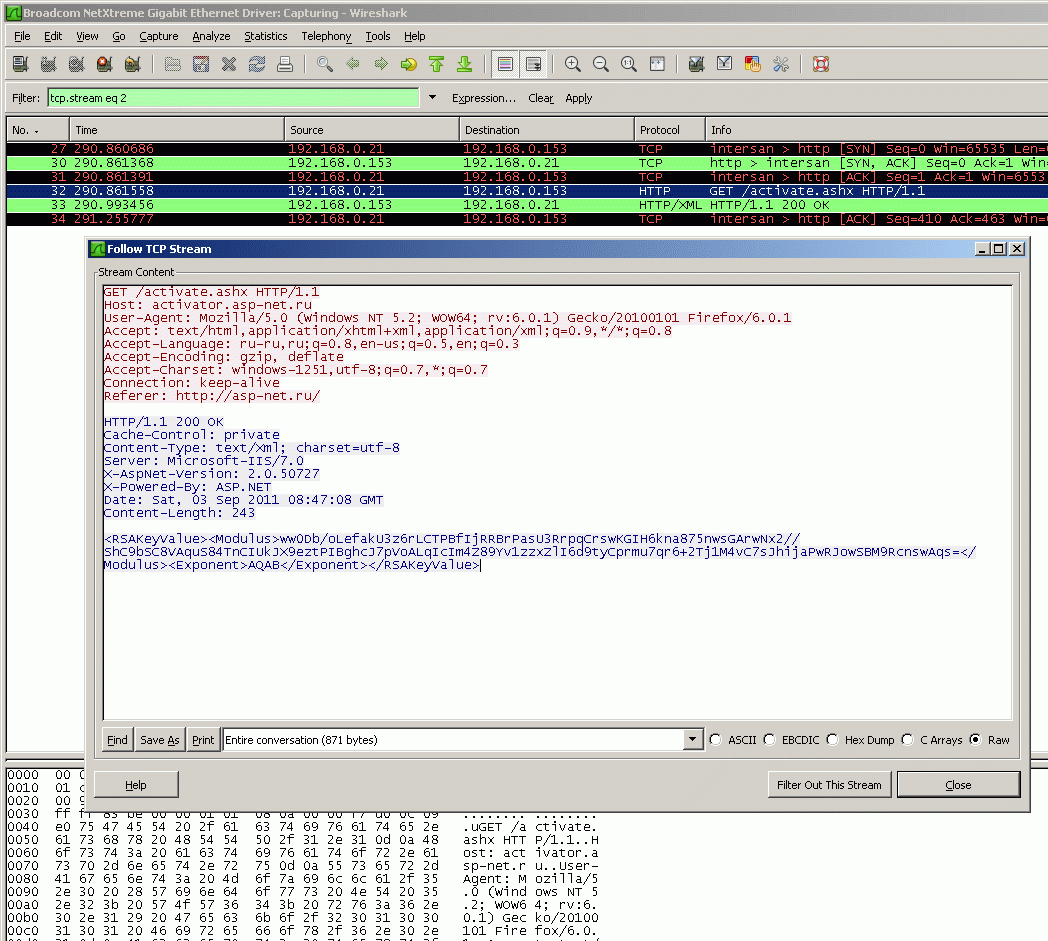Zoom out toolbar icon

(601, 64)
